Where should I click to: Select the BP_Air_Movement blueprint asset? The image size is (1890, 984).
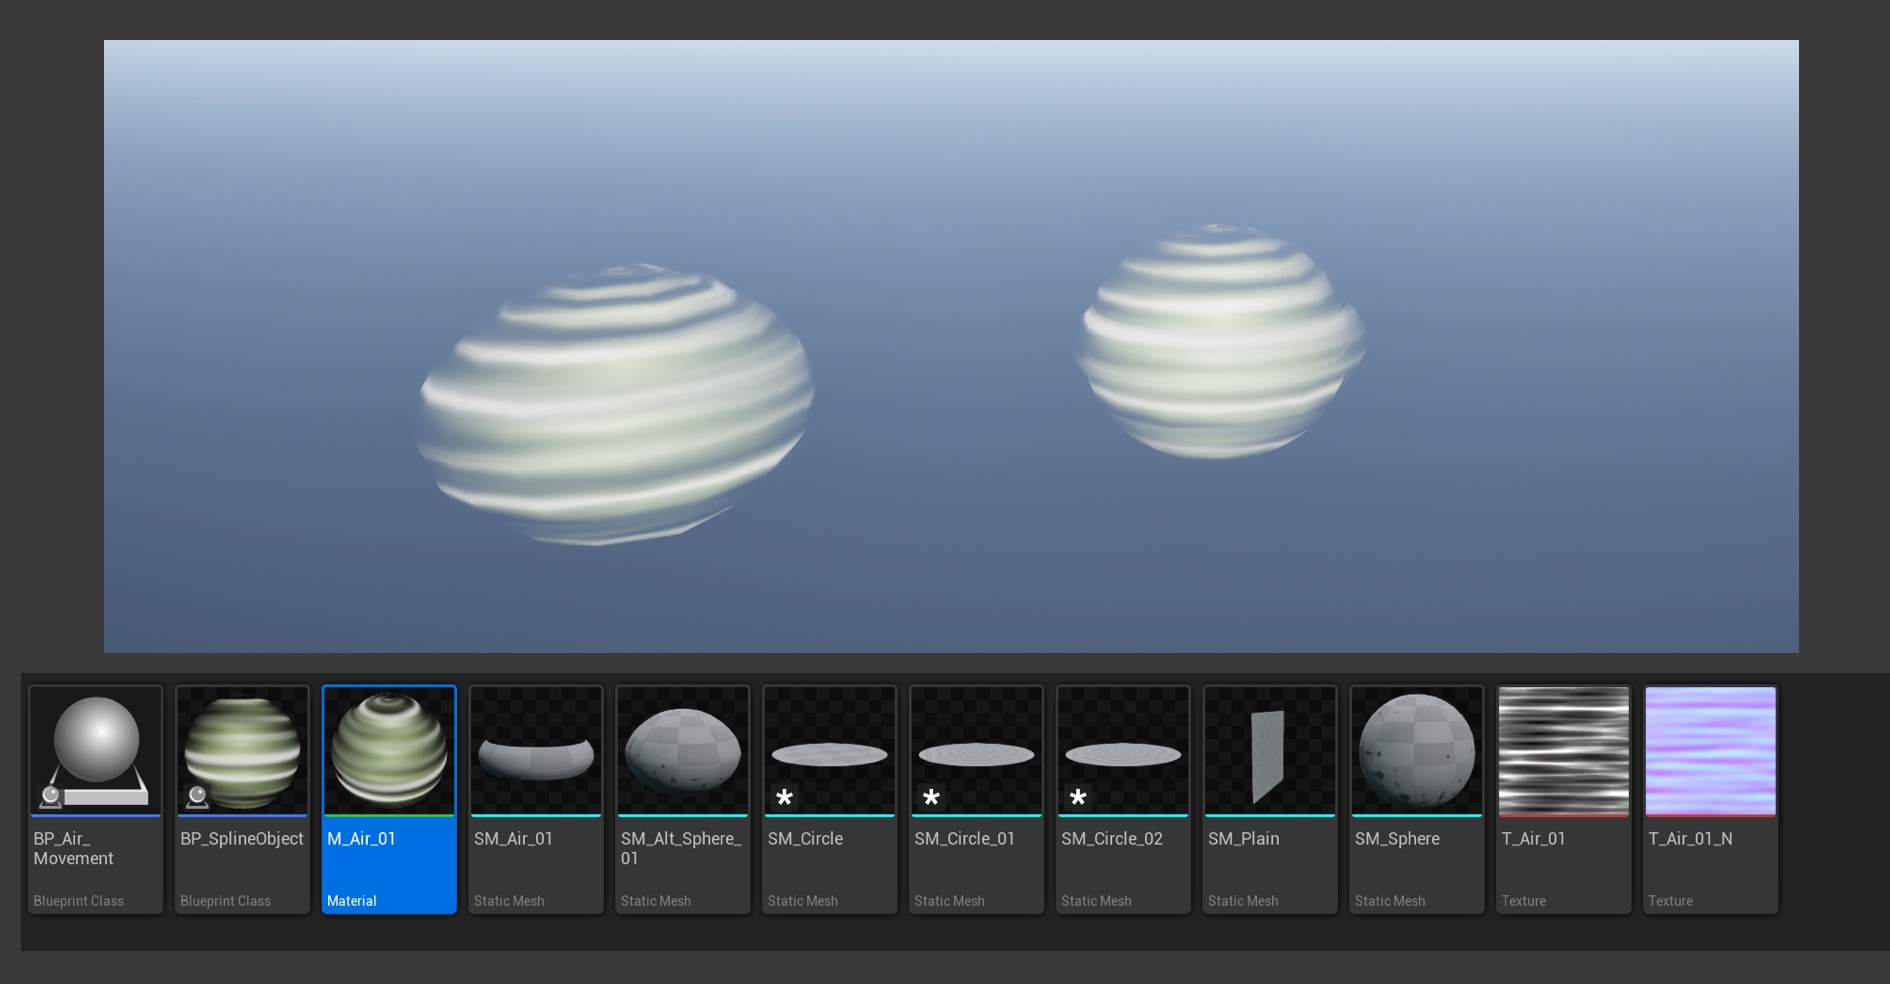click(x=95, y=750)
